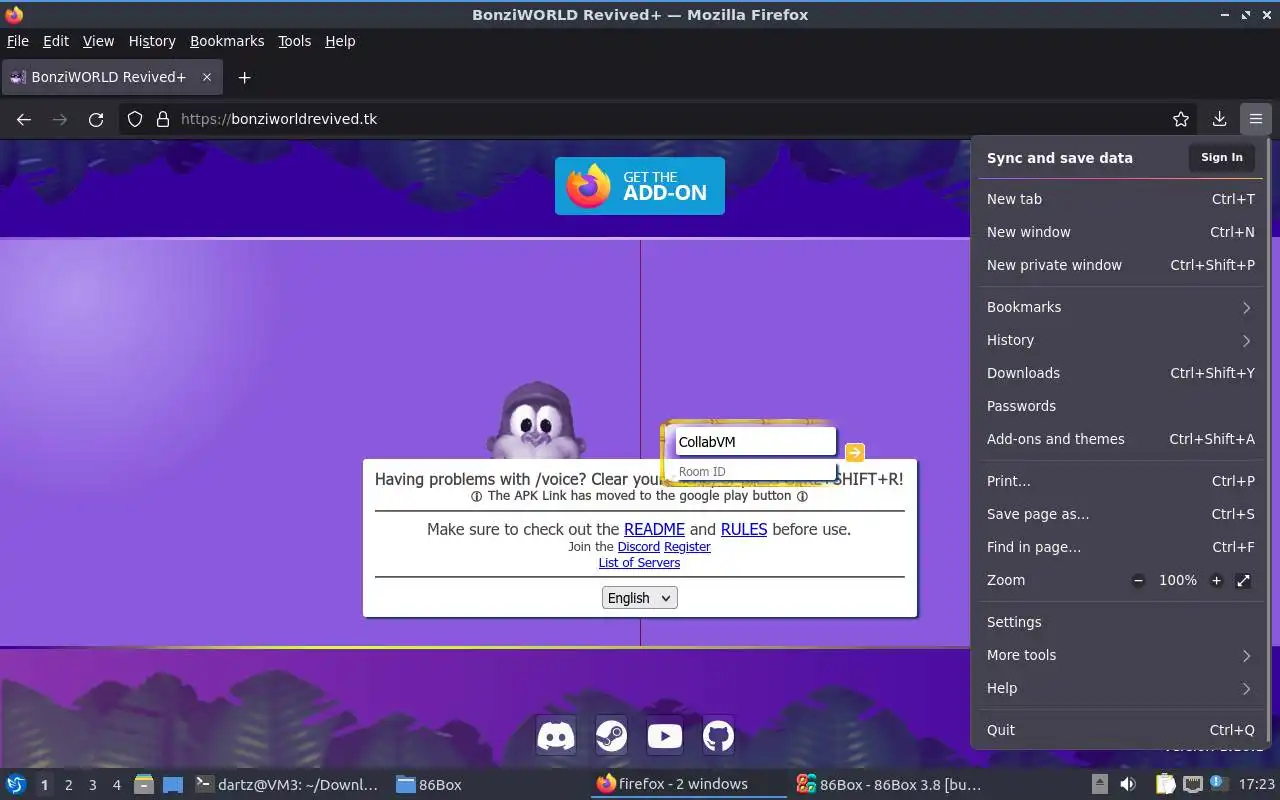This screenshot has height=800, width=1280.
Task: Open the Help menu in menu bar
Action: (340, 41)
